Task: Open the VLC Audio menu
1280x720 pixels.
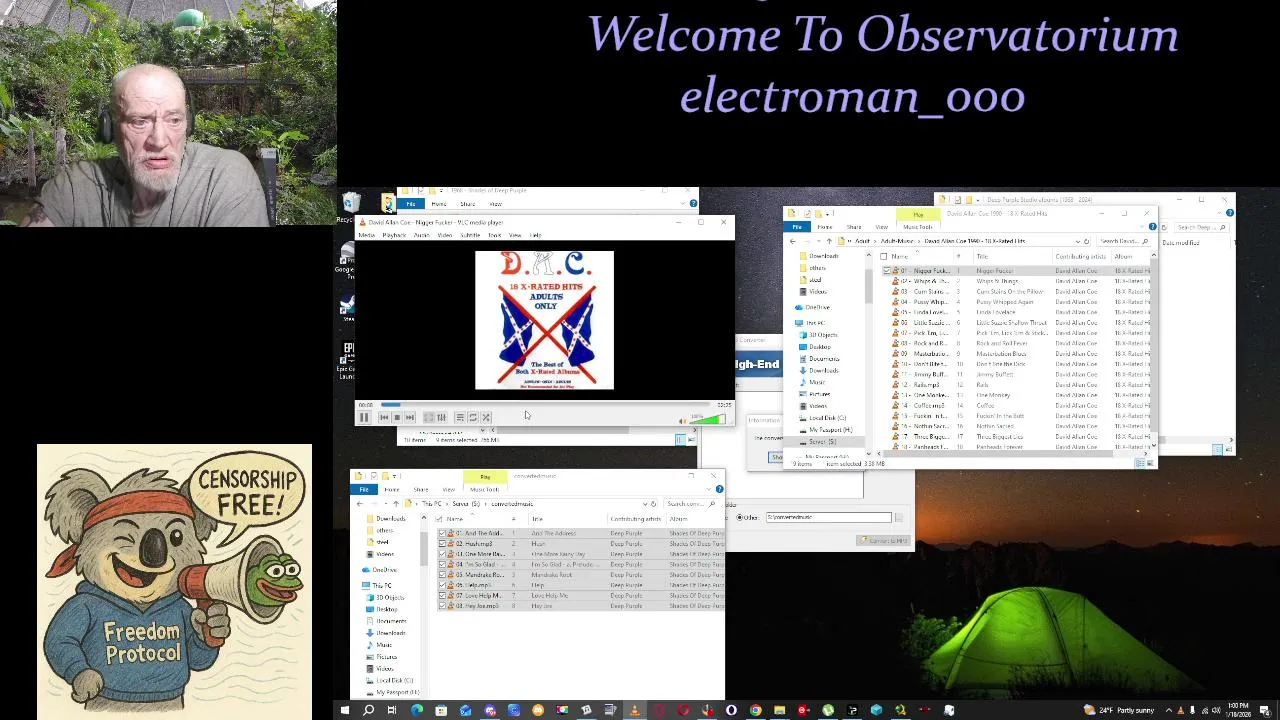Action: 421,235
